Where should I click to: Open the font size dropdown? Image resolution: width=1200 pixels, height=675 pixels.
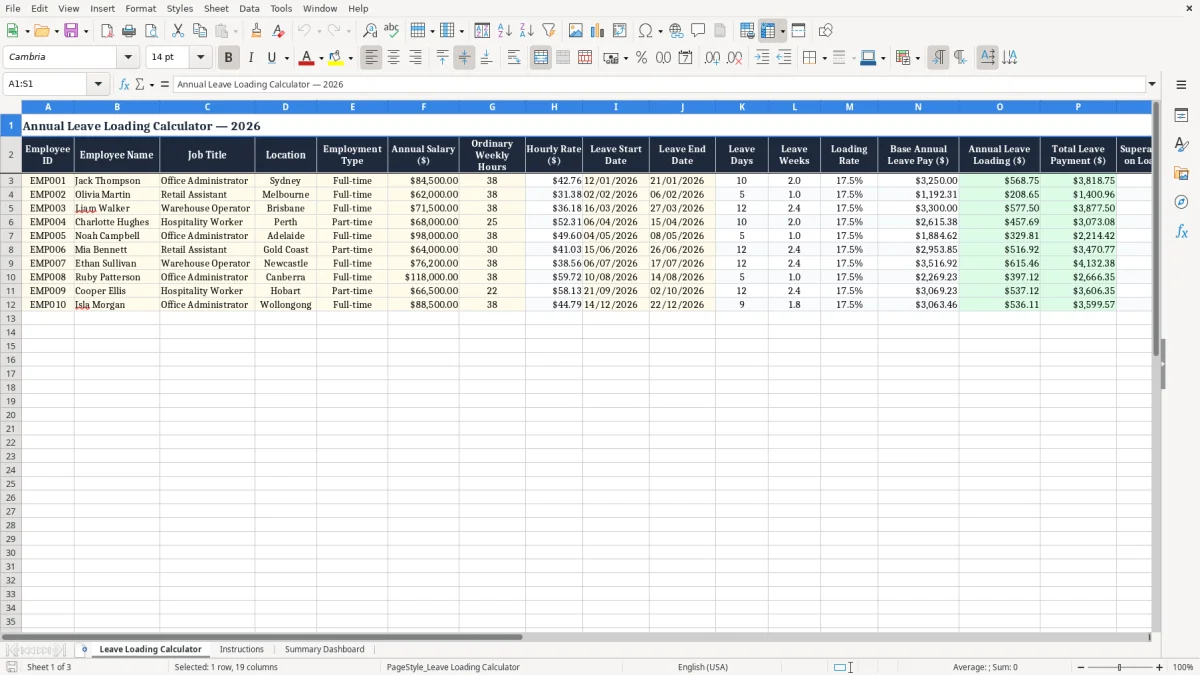click(200, 57)
